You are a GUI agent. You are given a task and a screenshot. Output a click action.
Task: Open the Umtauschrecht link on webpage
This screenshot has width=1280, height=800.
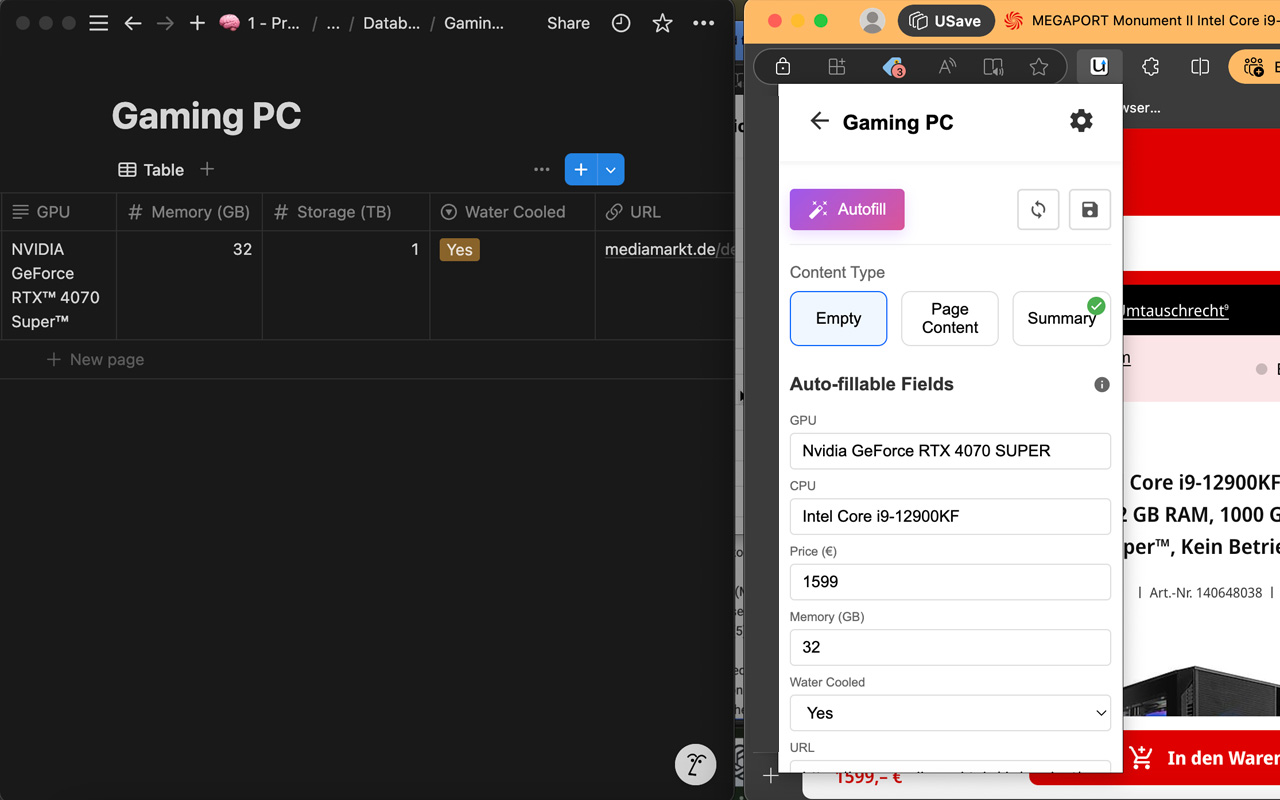pos(1176,311)
